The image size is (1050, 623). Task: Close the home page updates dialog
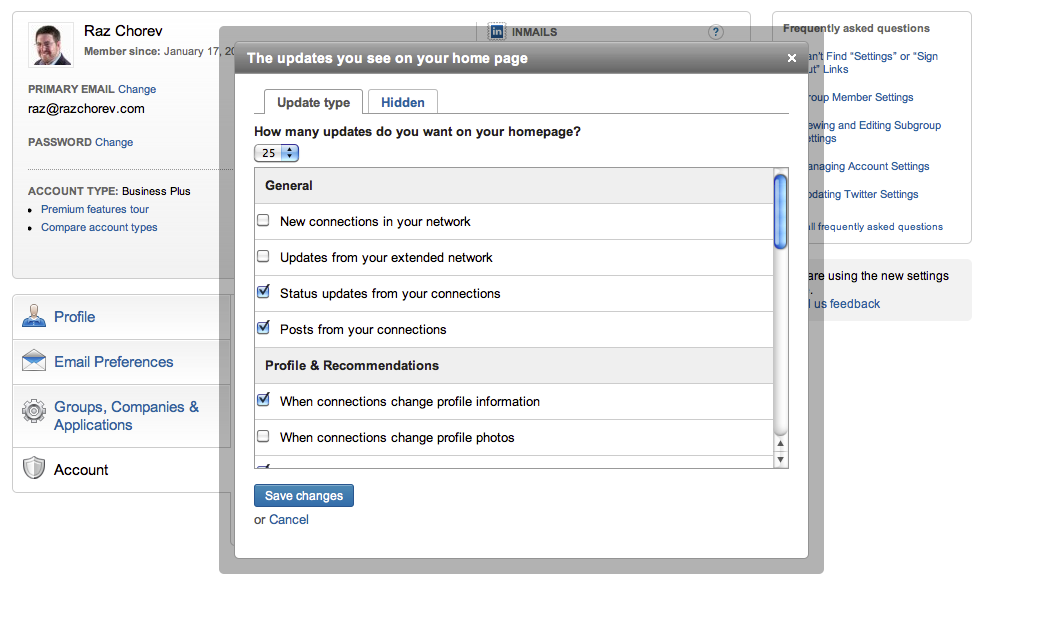click(792, 58)
